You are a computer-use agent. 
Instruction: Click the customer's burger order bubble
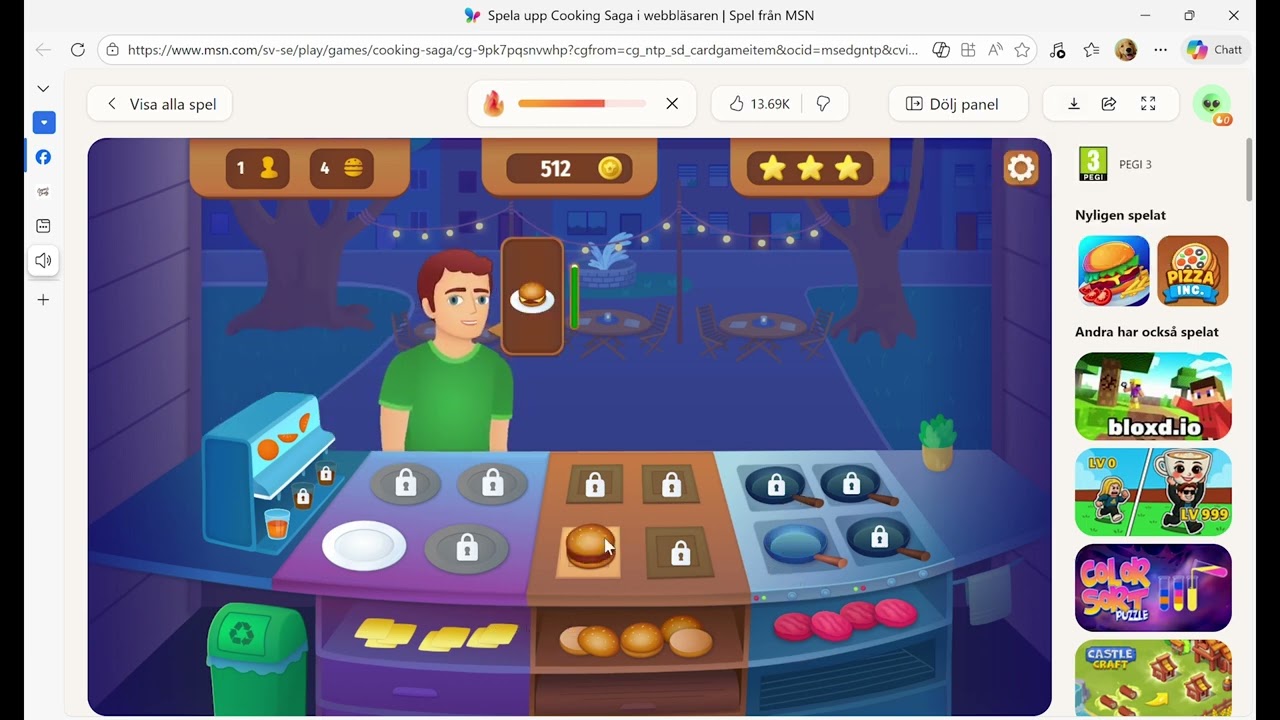(532, 296)
